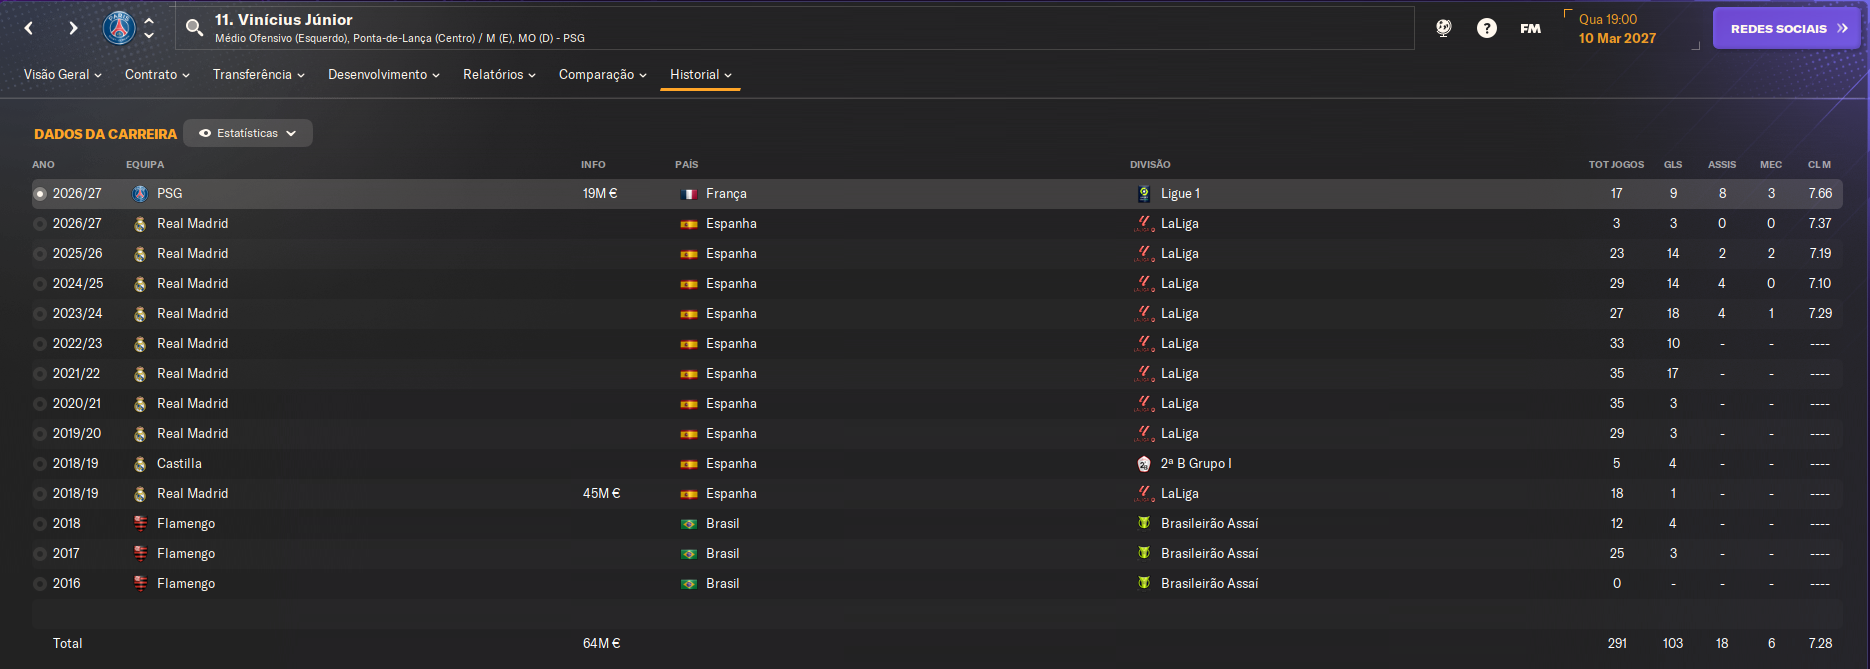Select radio button for 2018 Flamengo row
The width and height of the screenshot is (1870, 669).
tap(40, 524)
